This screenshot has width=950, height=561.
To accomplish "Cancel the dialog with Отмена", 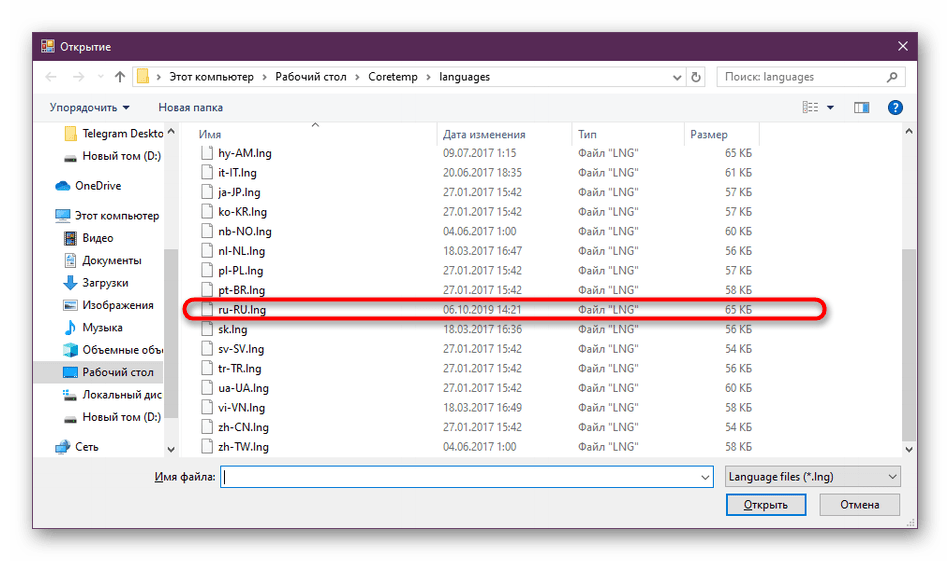I will tap(859, 505).
